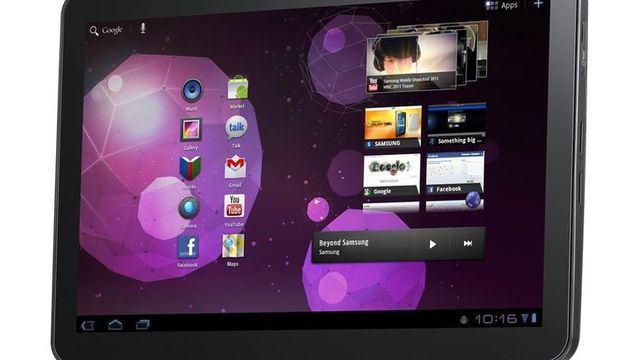Tap the Android notification icon in status bar

[x=463, y=320]
